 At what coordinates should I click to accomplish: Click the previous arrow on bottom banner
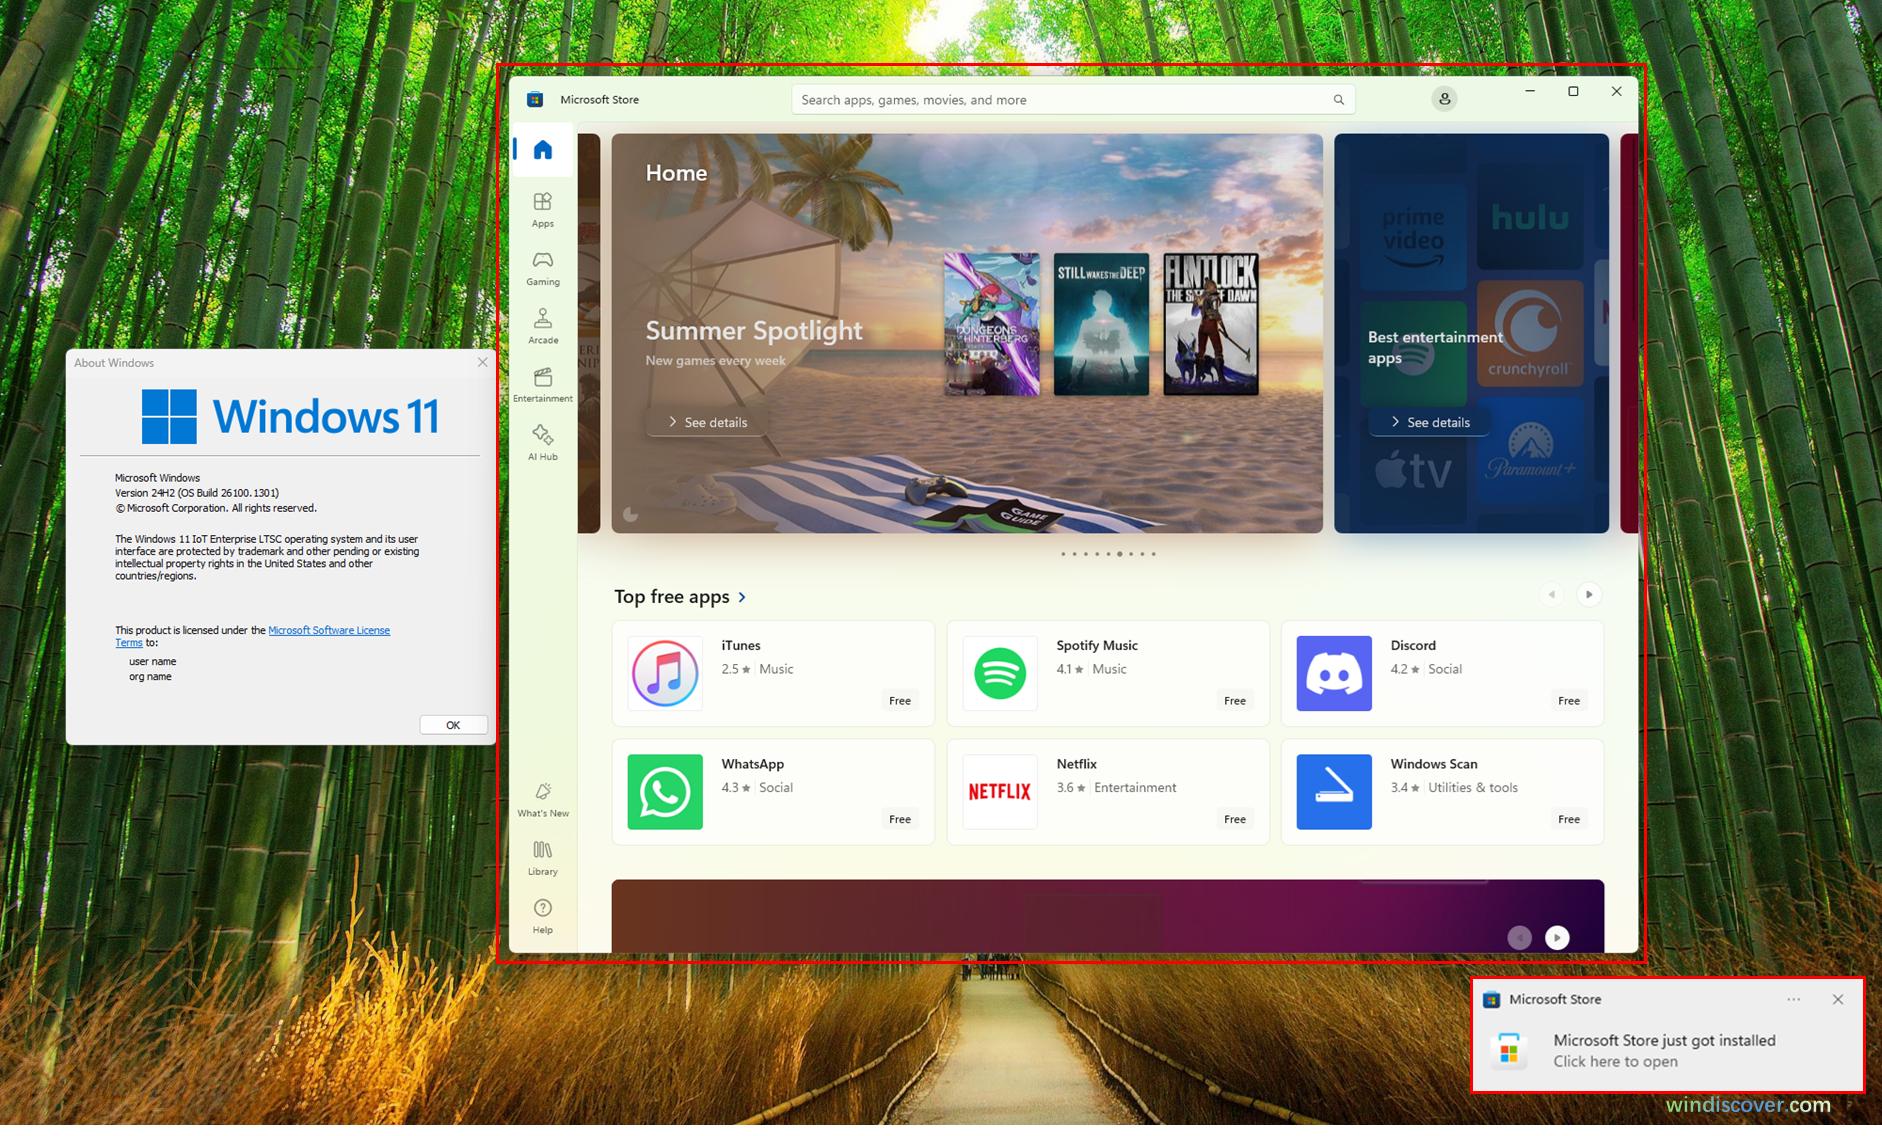[1520, 937]
